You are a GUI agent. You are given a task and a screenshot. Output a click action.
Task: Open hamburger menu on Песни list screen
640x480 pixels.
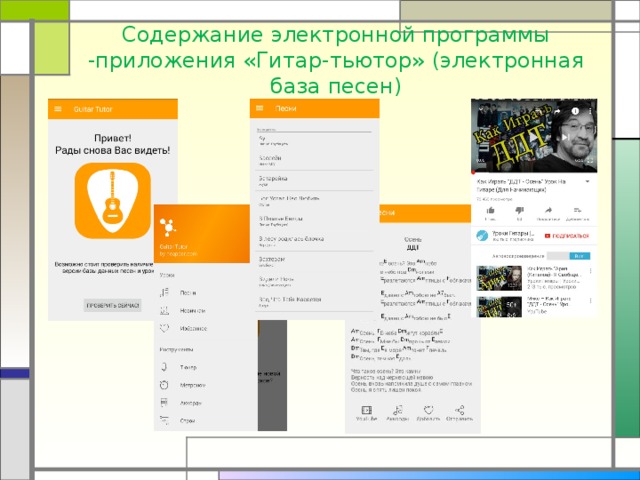[260, 108]
